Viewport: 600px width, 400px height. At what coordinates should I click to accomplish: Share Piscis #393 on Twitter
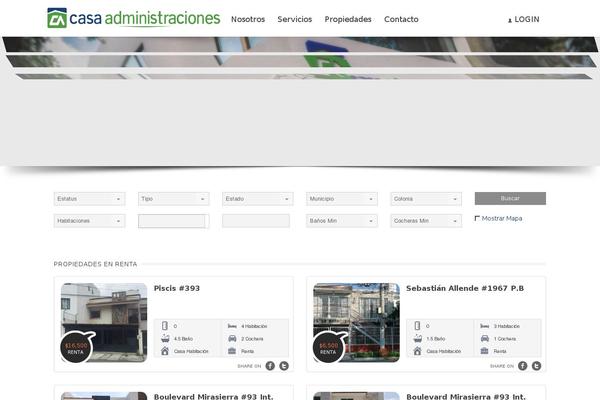(x=284, y=366)
